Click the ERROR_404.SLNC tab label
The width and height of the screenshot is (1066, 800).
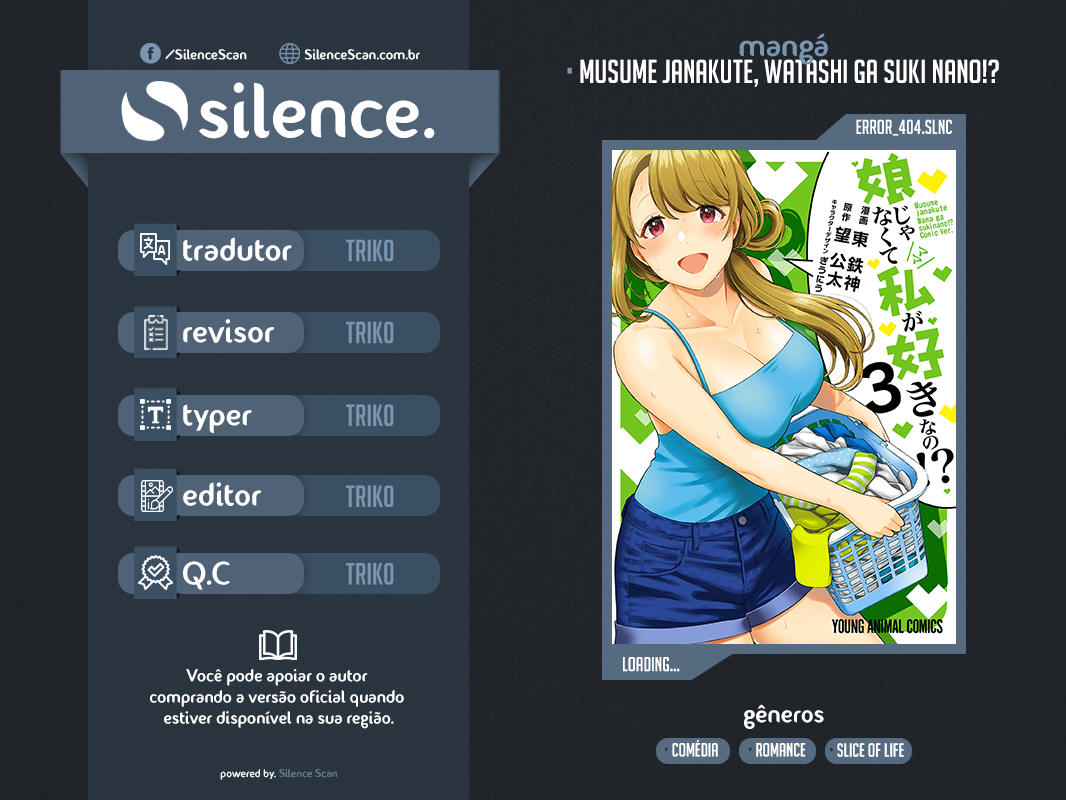point(902,127)
